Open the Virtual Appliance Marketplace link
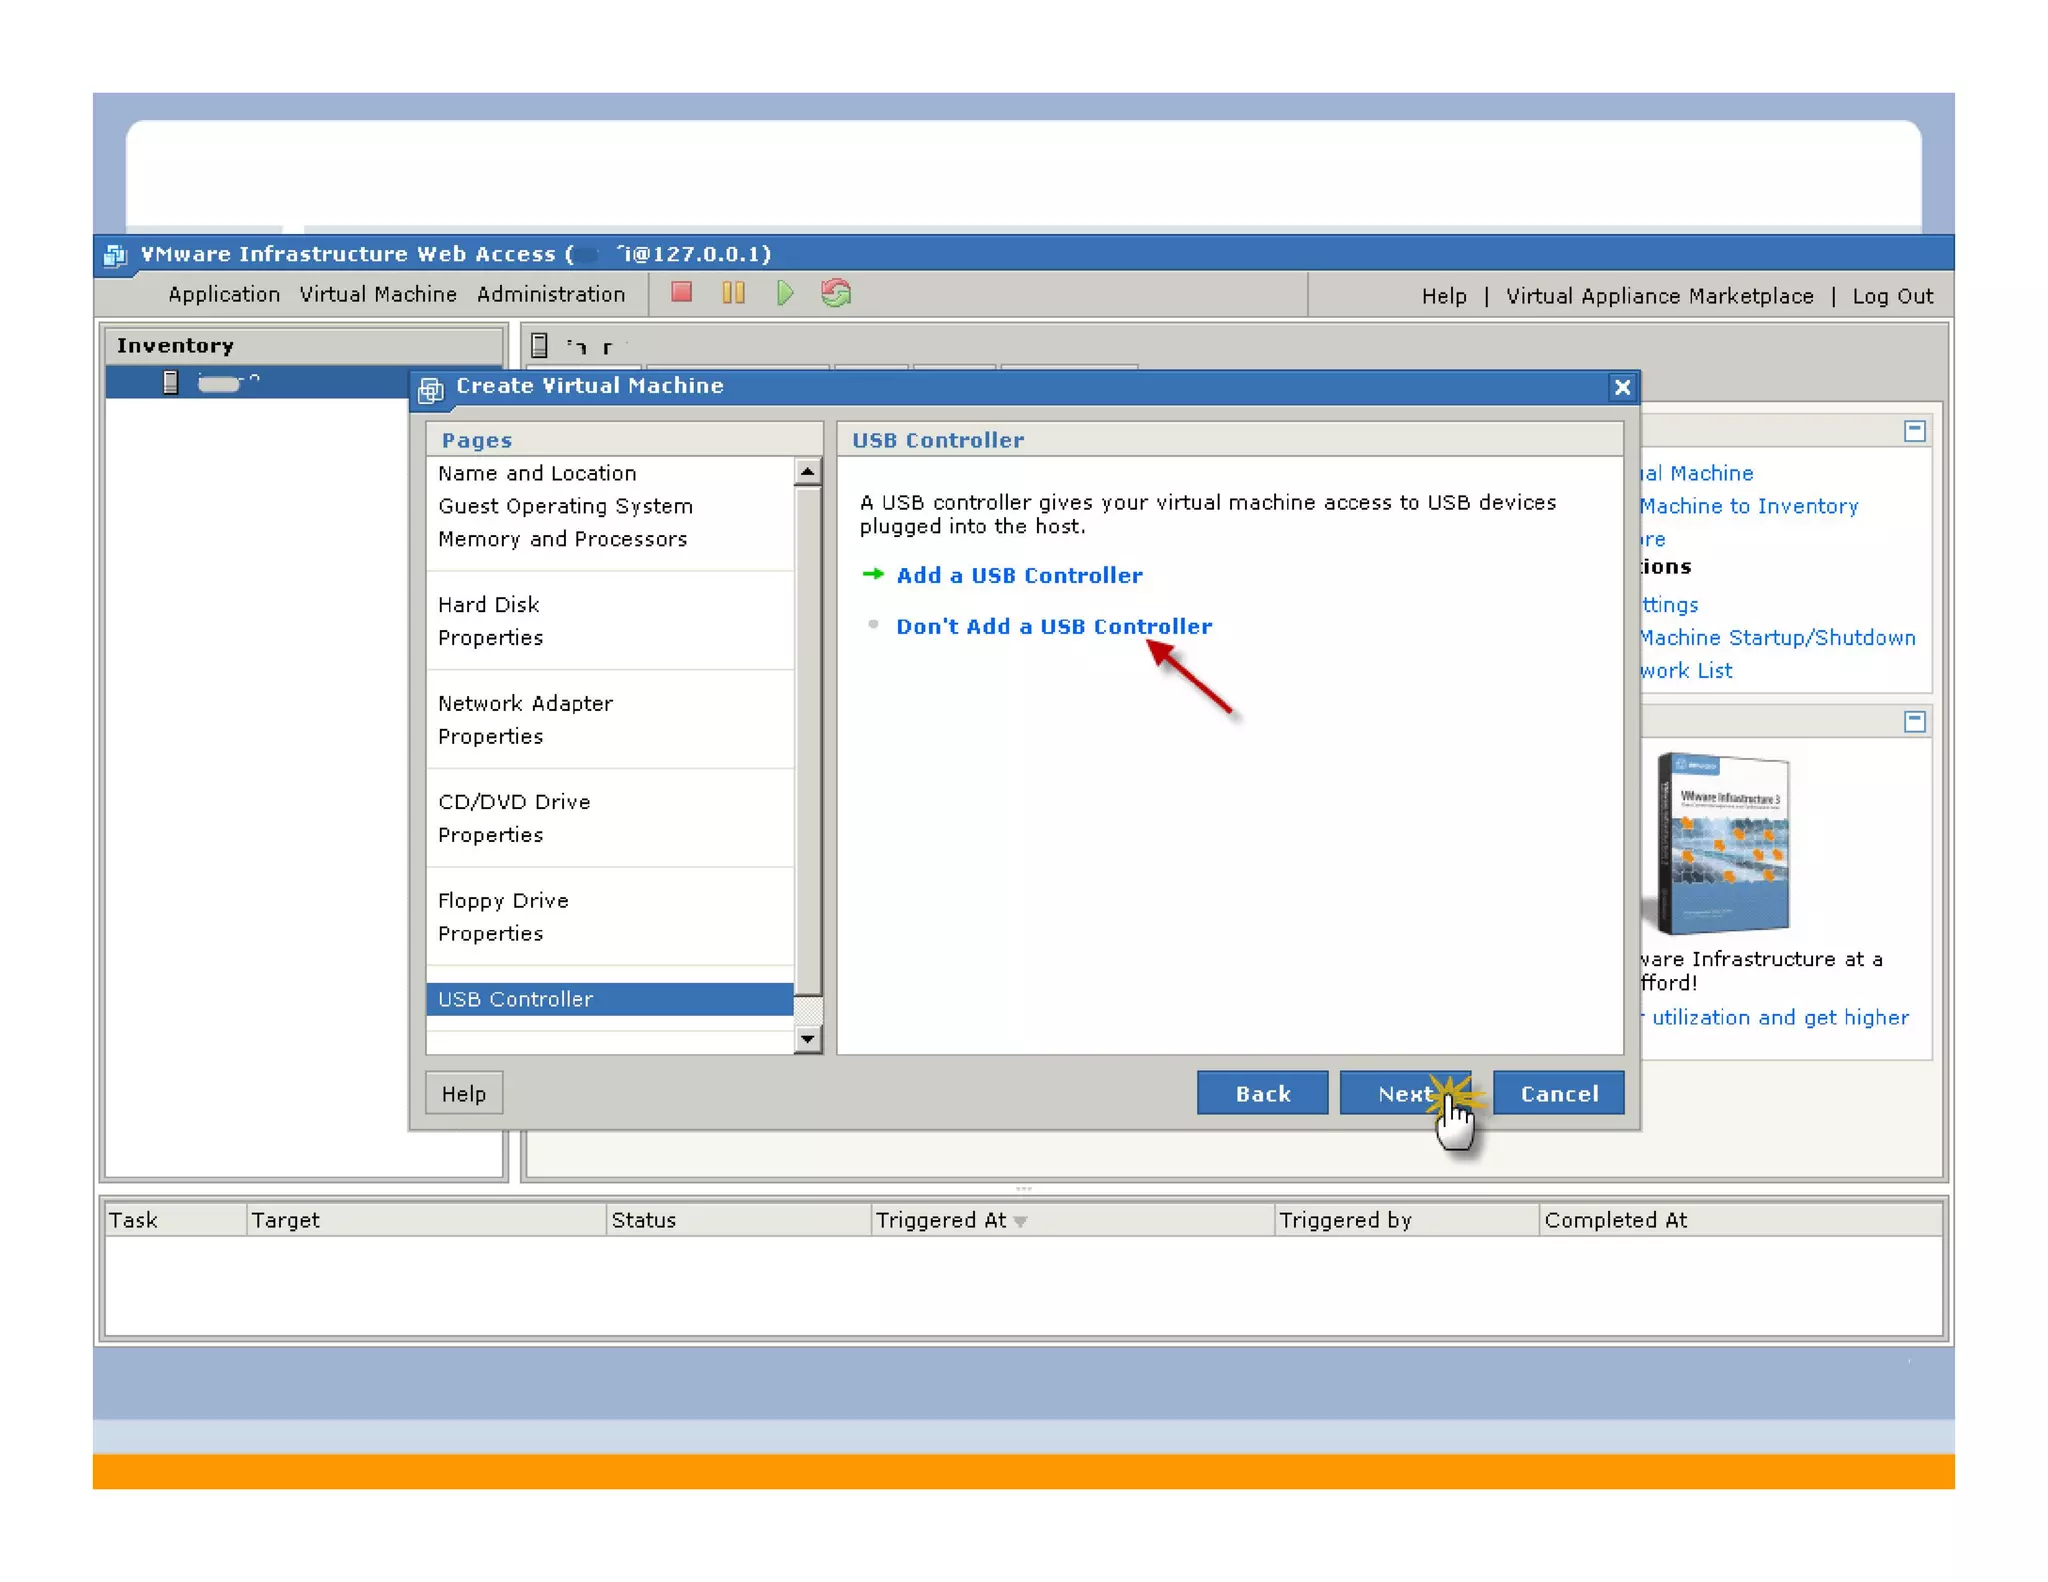The width and height of the screenshot is (2048, 1582). (x=1659, y=296)
